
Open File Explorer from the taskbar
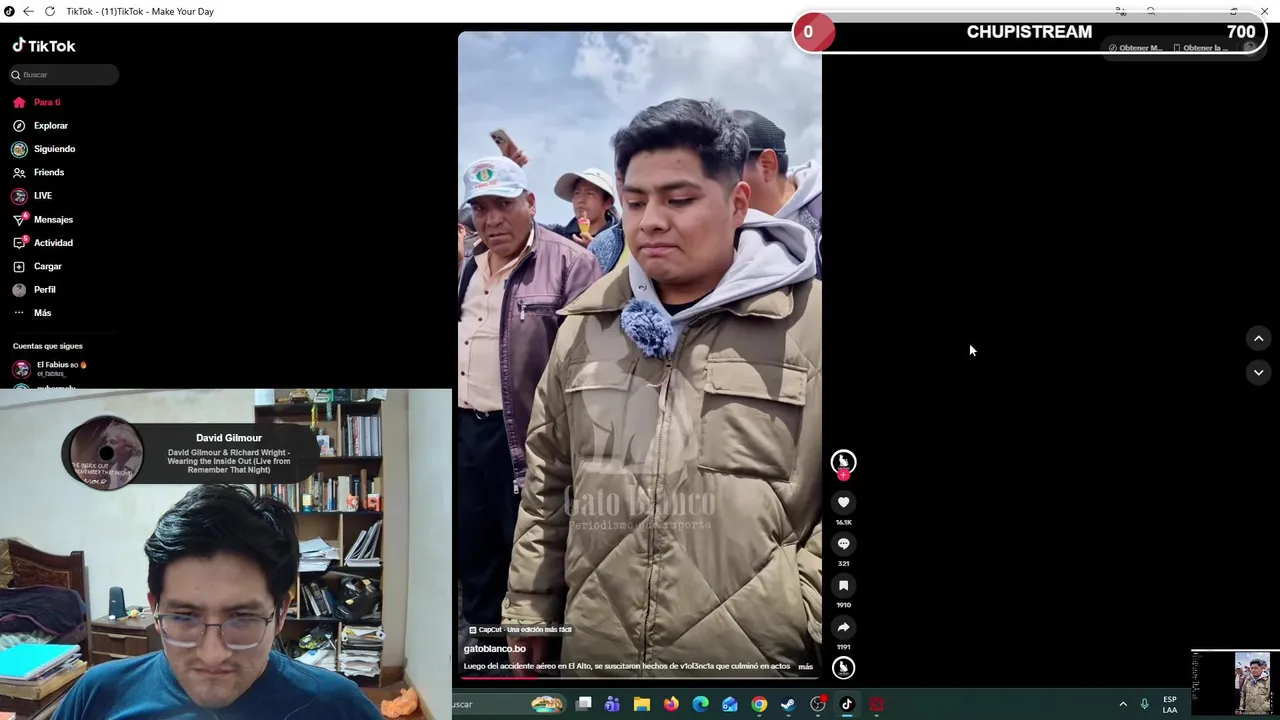click(642, 704)
